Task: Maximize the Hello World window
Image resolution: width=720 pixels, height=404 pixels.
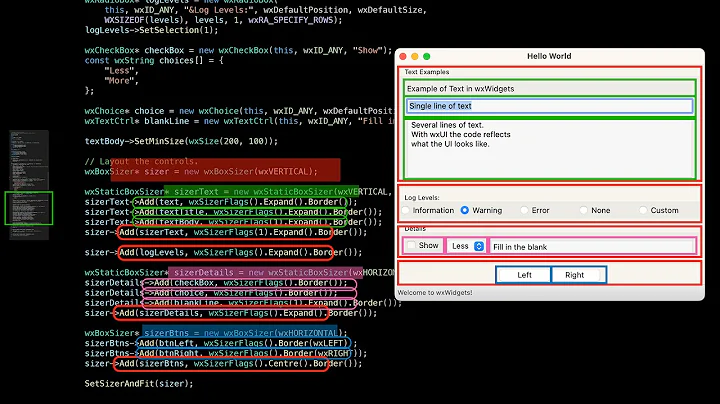Action: tap(427, 56)
